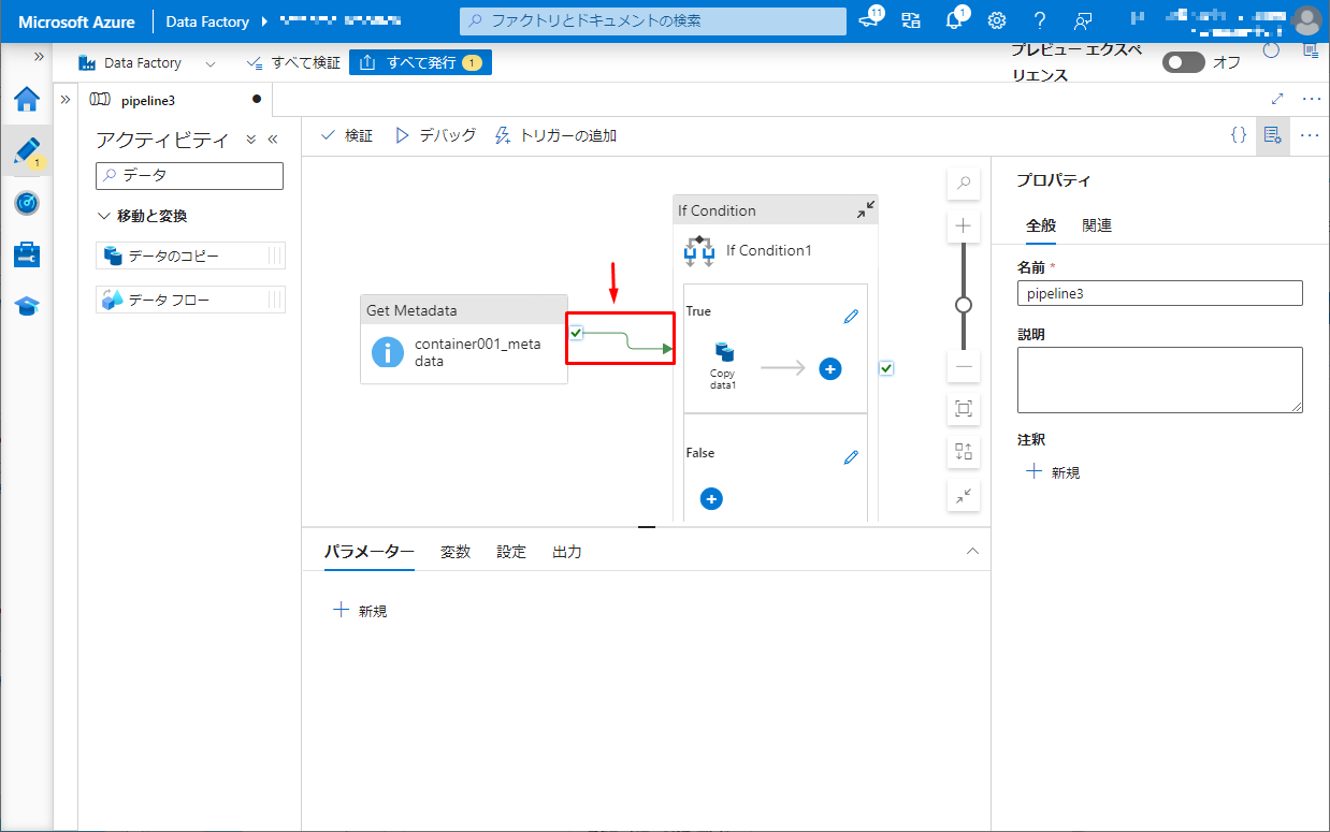This screenshot has height=832, width=1330.
Task: Click the canvas zoom slider handle
Action: click(964, 305)
